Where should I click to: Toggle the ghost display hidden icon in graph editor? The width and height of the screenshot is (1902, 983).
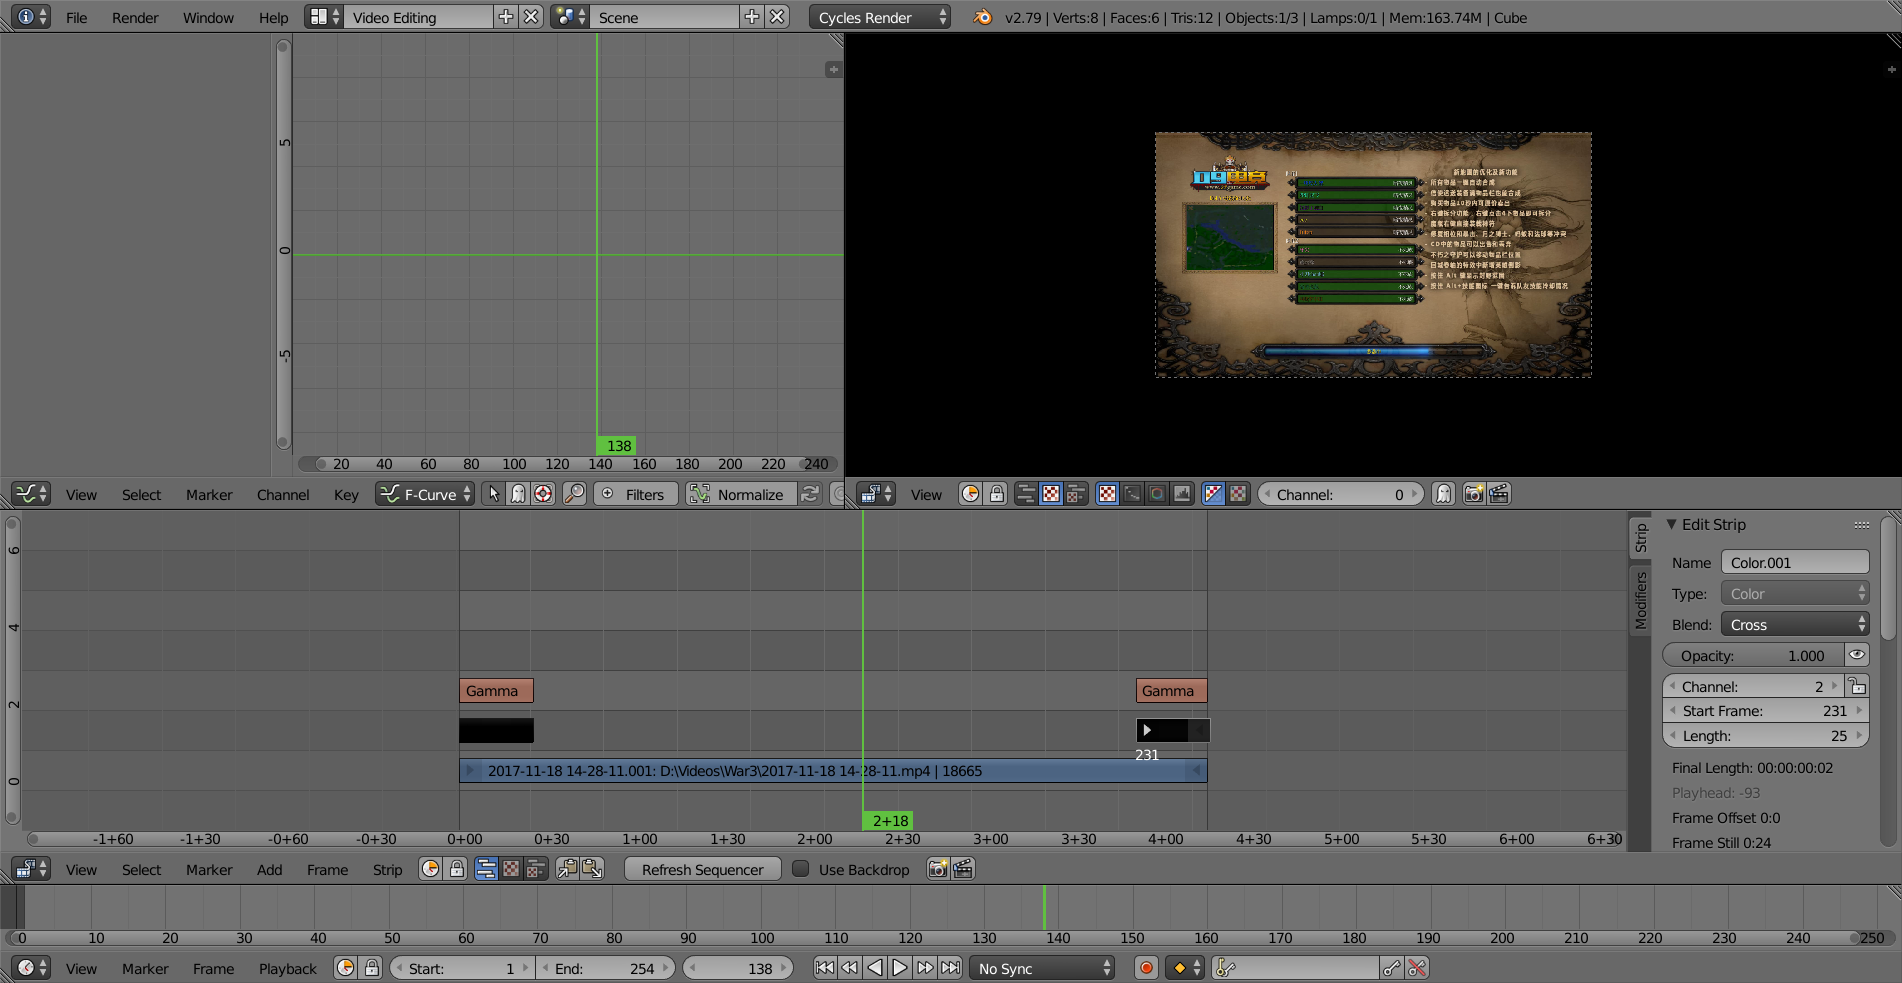click(x=518, y=494)
